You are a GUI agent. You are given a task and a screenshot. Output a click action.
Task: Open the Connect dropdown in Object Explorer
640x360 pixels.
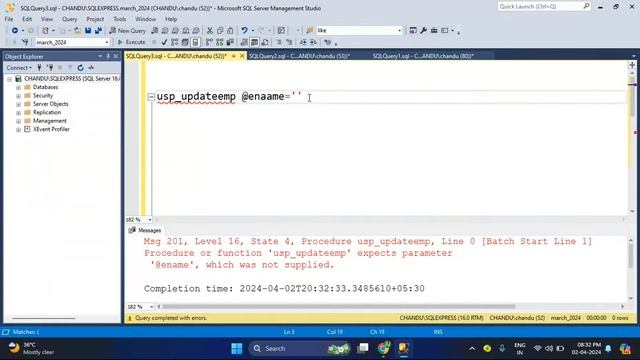(19, 68)
